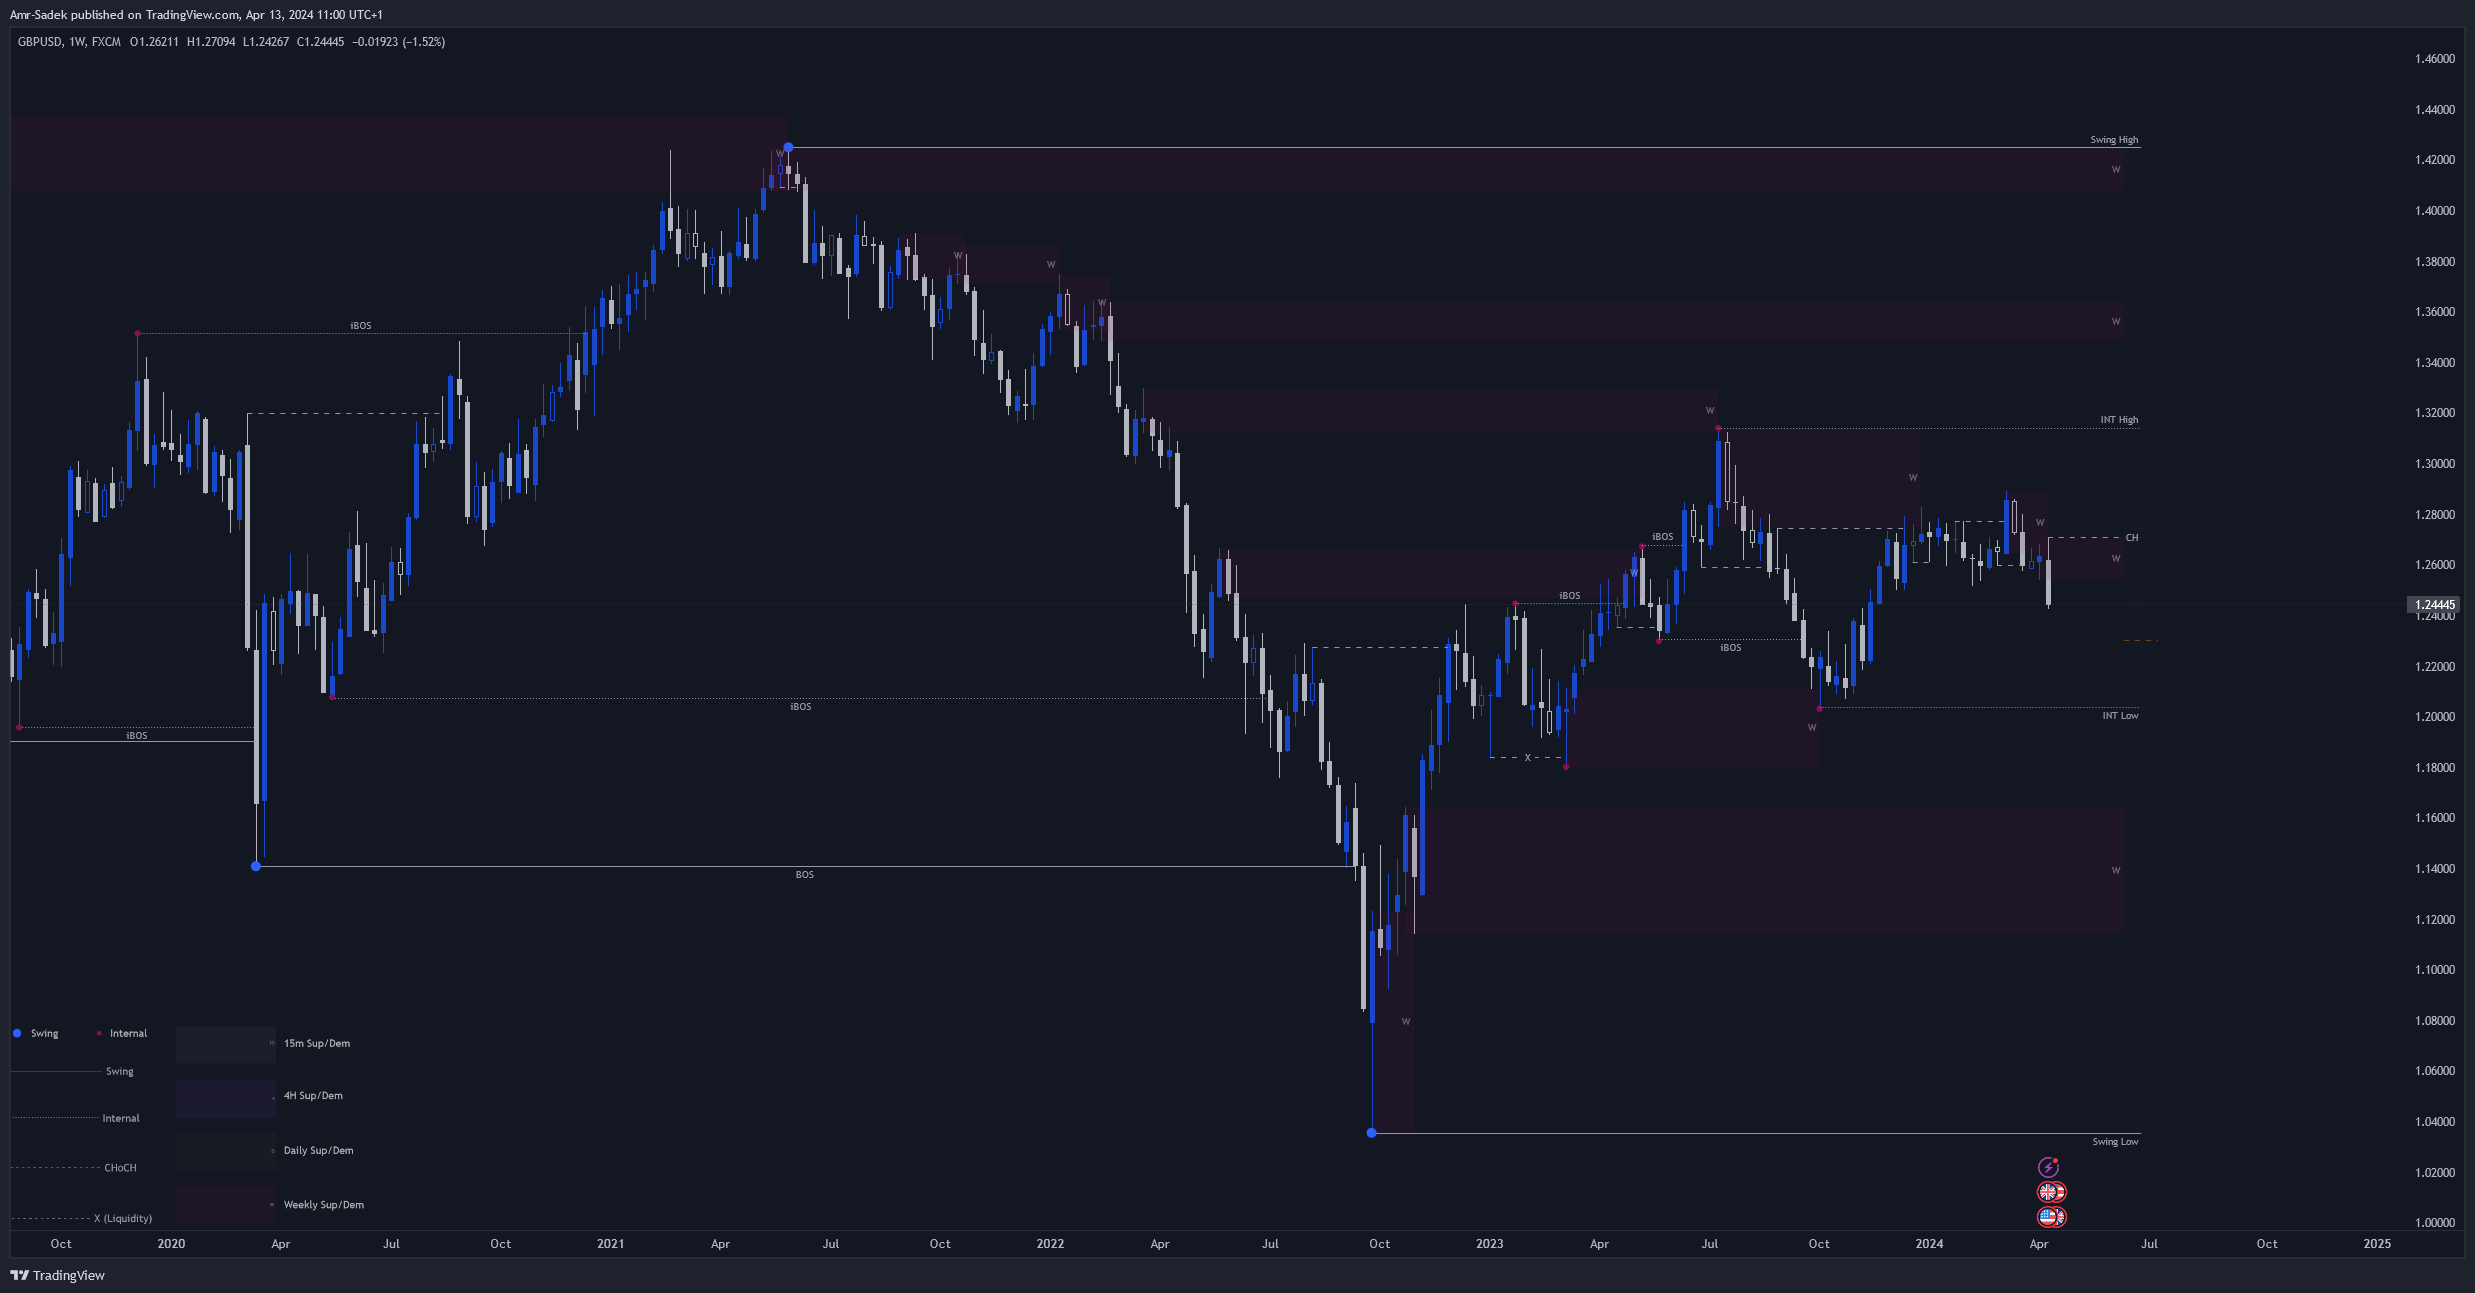Image resolution: width=2475 pixels, height=1293 pixels.
Task: Click the FXCM source label
Action: click(106, 42)
